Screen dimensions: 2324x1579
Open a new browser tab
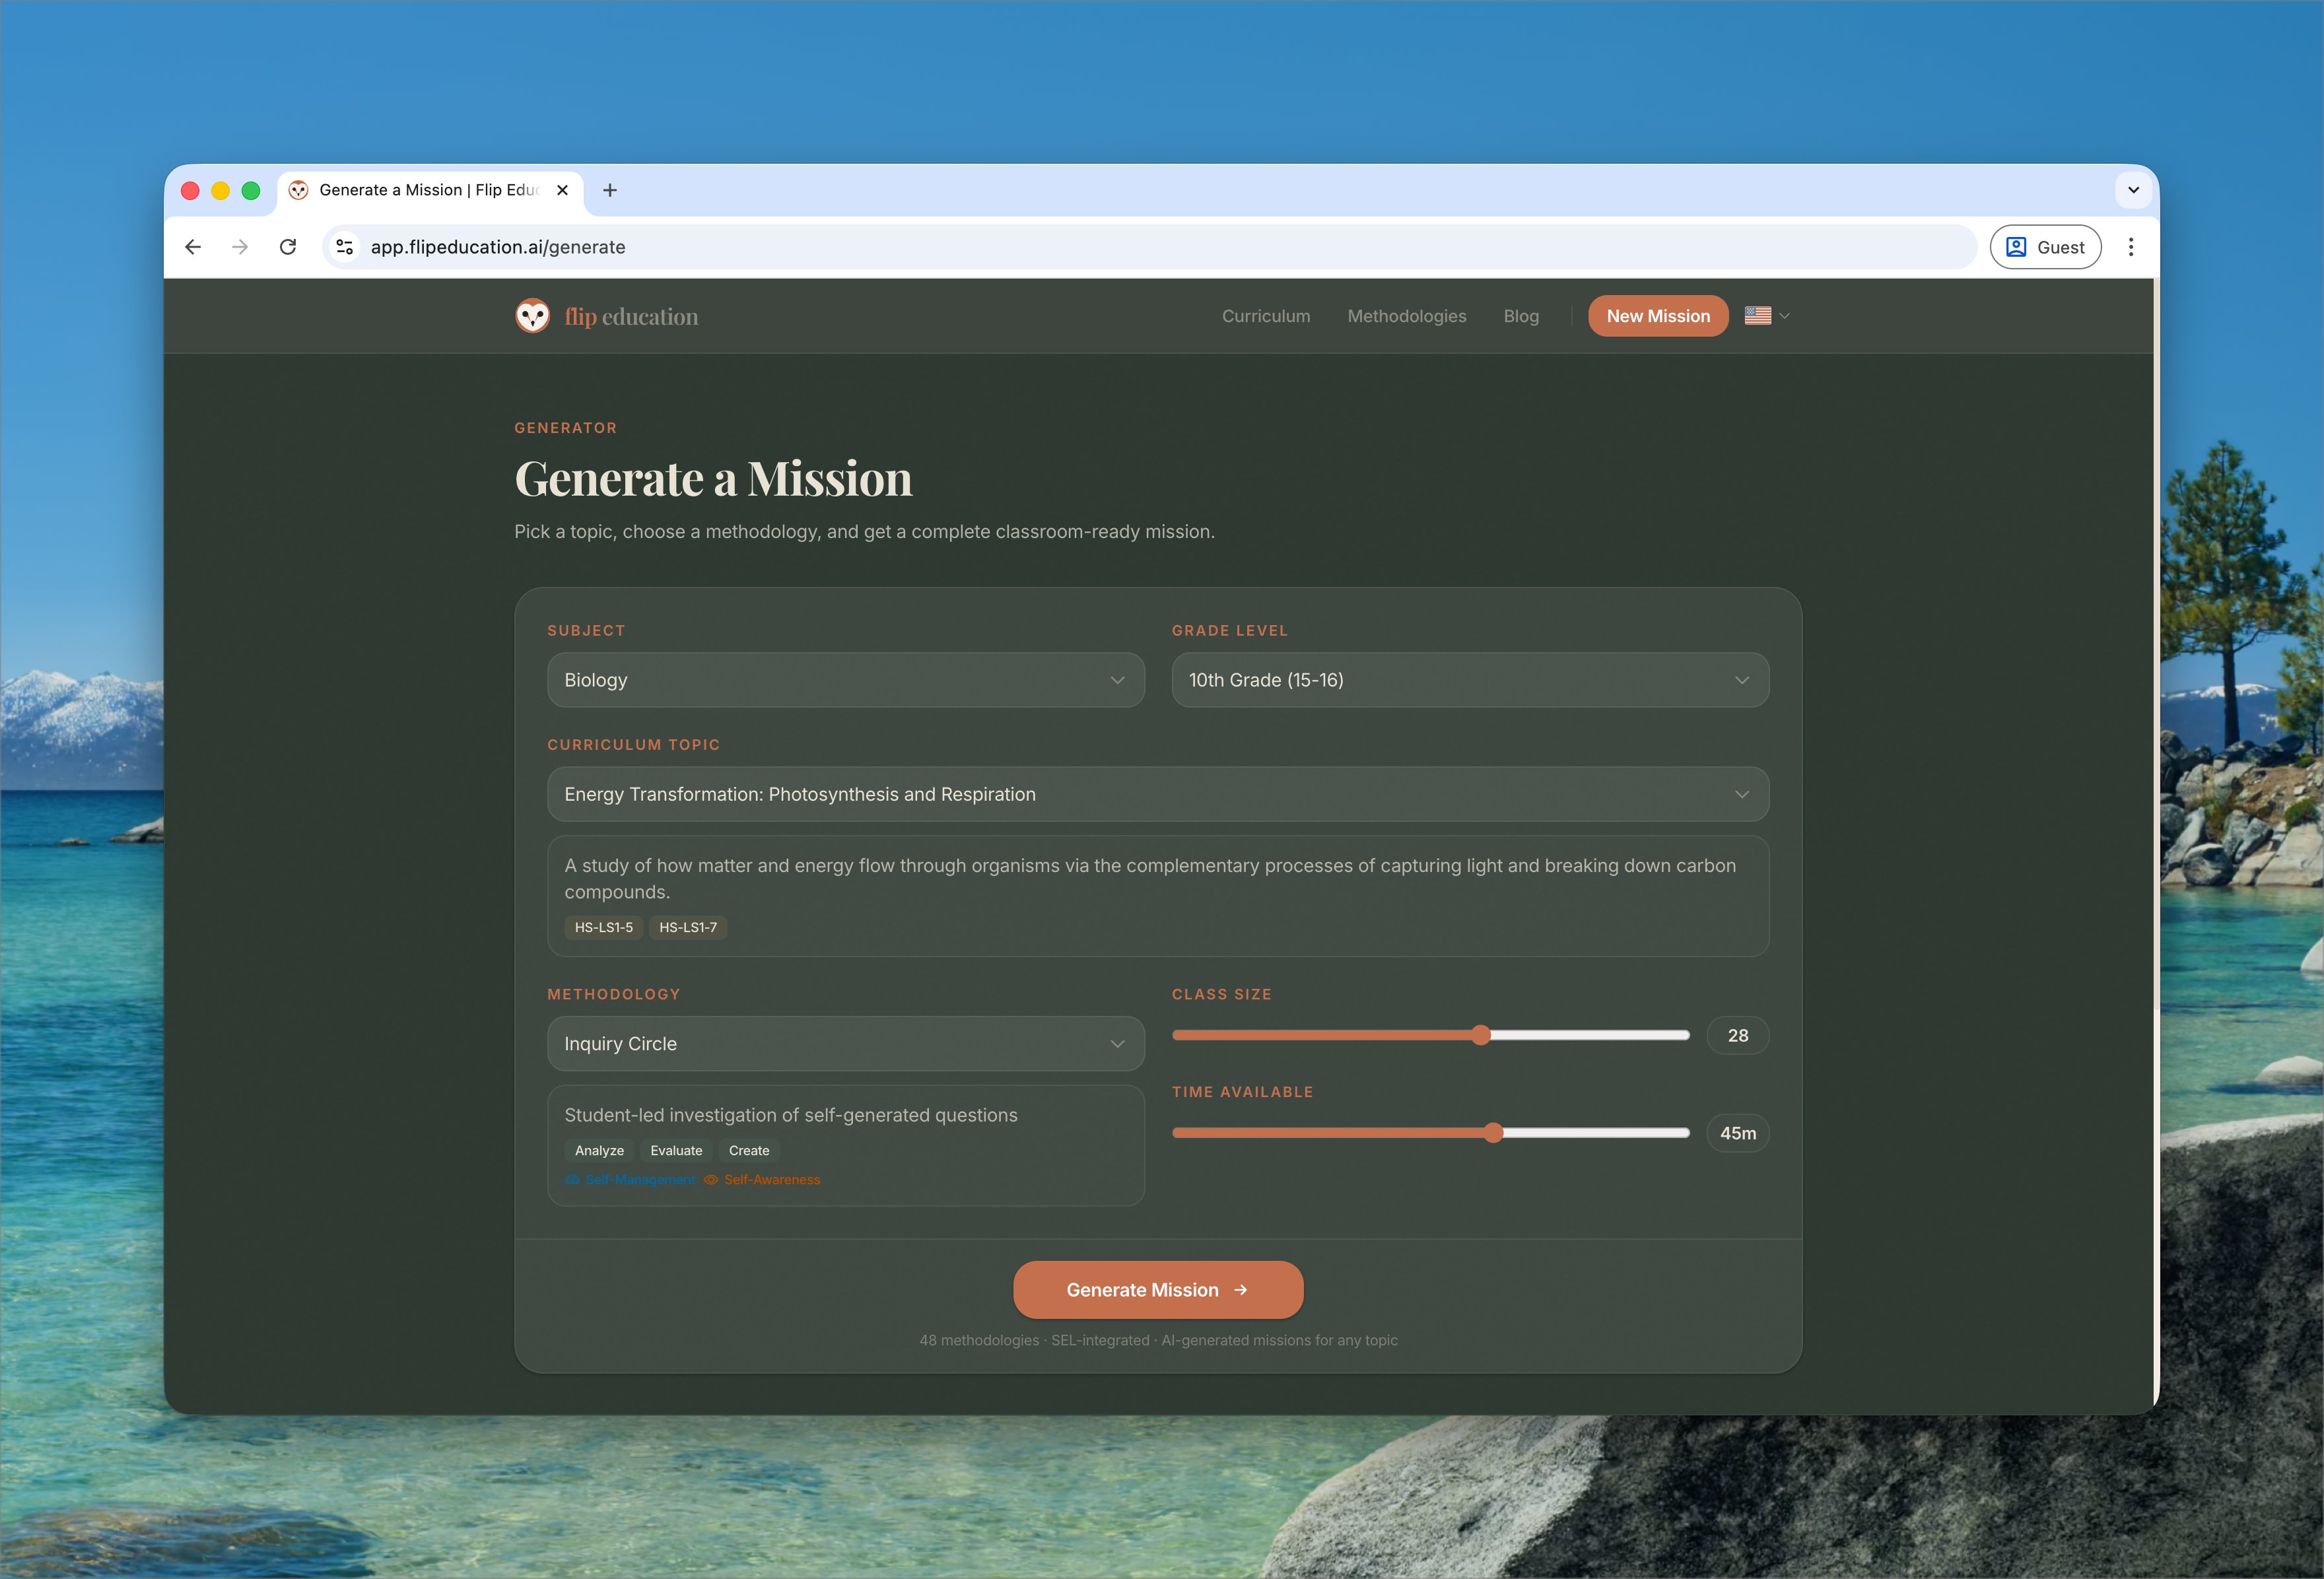pyautogui.click(x=610, y=190)
